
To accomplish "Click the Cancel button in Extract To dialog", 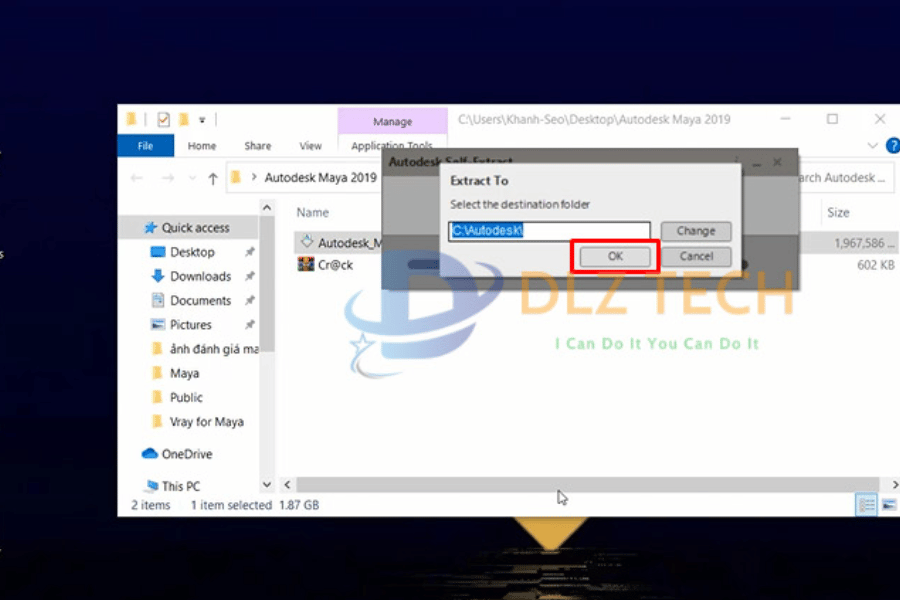I will (696, 257).
